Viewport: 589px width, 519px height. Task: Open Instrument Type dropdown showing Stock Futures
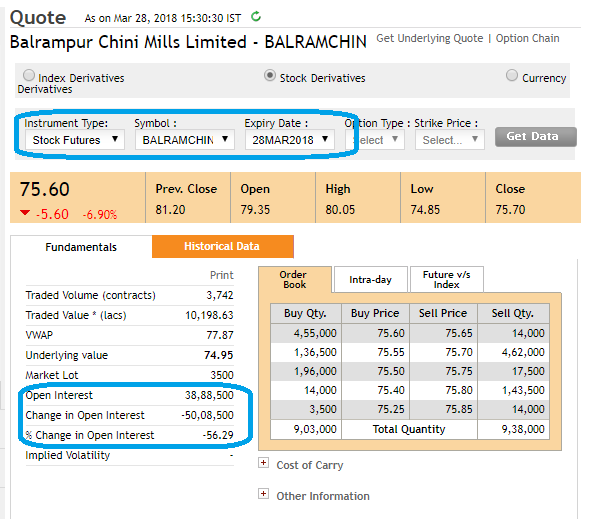(x=75, y=140)
